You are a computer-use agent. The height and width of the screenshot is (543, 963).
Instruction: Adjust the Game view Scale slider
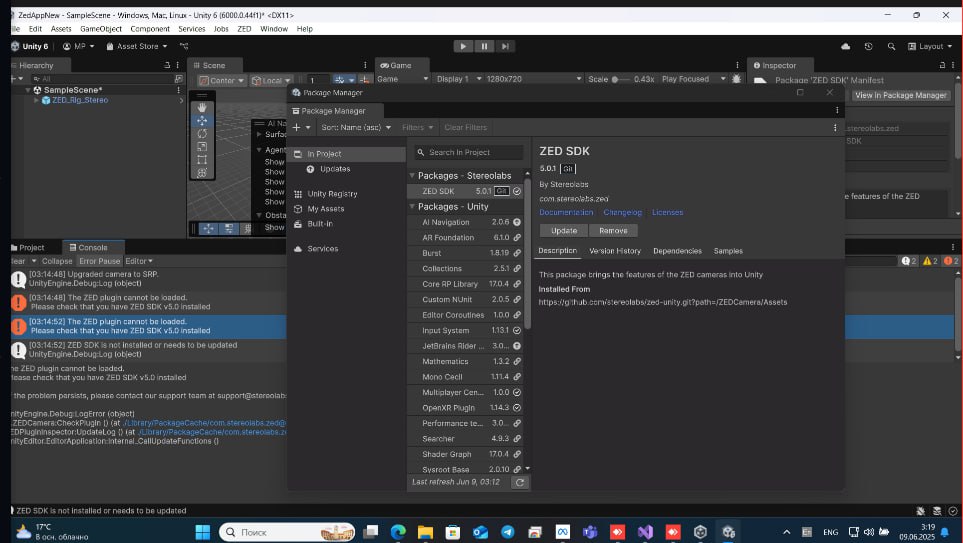620,79
